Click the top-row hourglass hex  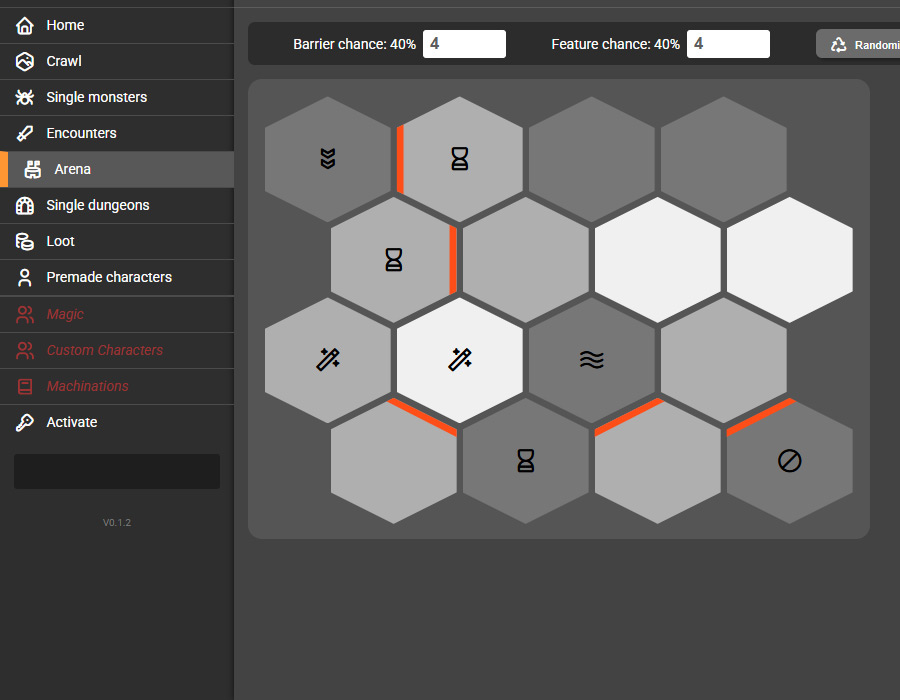click(460, 159)
